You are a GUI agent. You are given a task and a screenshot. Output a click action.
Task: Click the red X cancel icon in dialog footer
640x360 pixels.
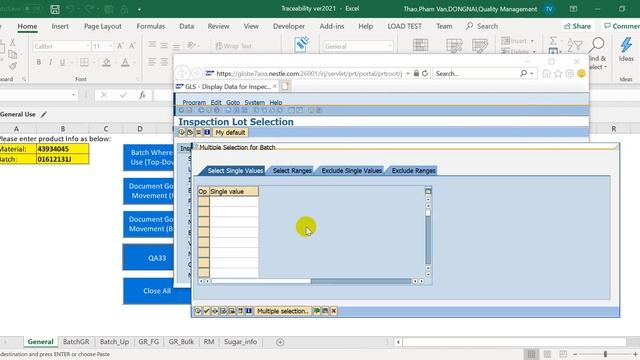(334, 311)
